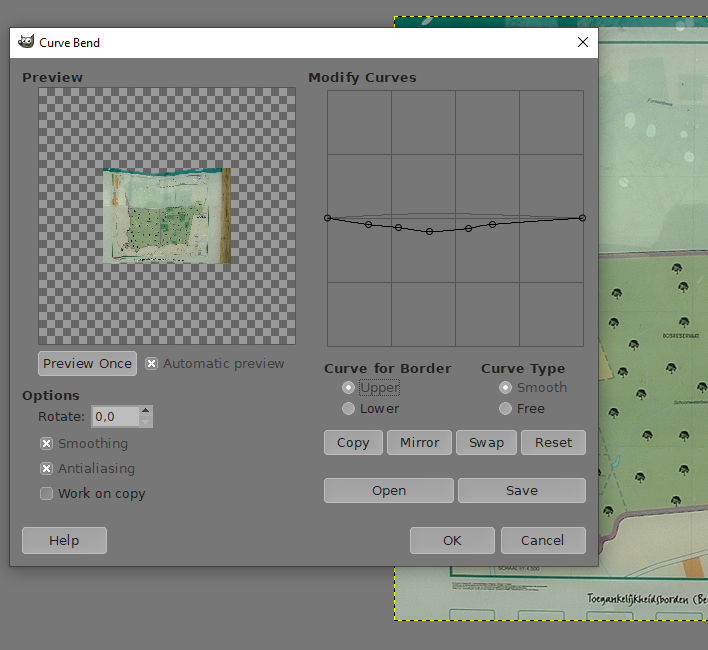Click the Swap curves button
708x650 pixels.
coord(486,442)
